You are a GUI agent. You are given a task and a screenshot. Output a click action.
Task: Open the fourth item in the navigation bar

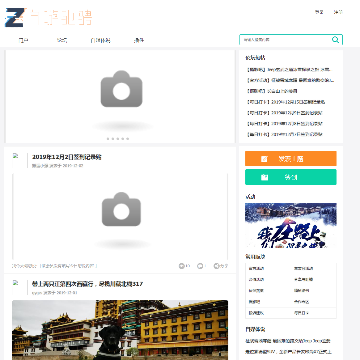[139, 40]
